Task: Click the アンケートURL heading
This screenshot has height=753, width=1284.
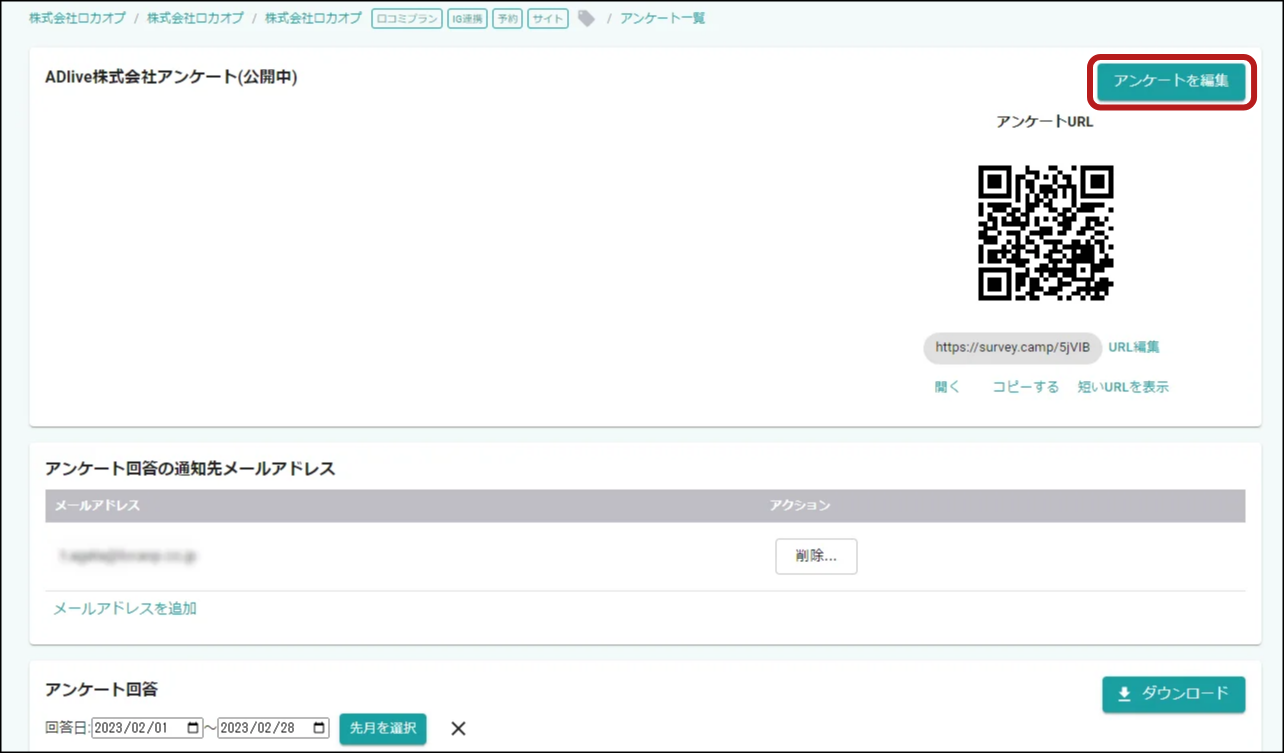Action: [1045, 122]
